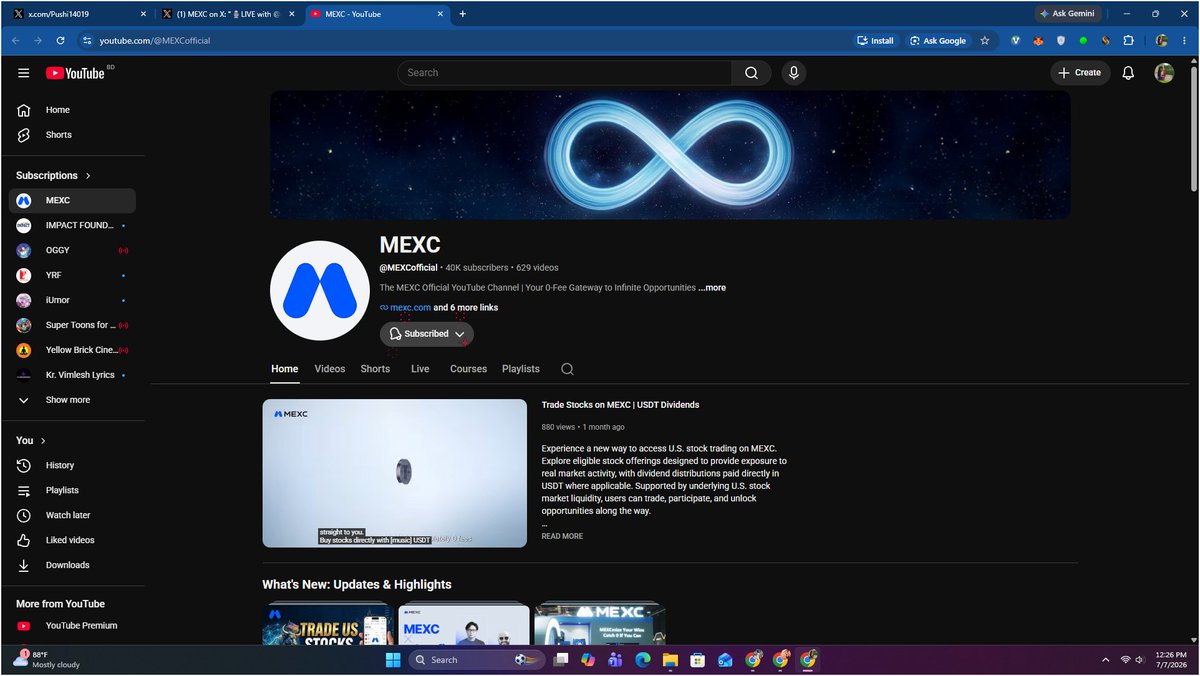Select the MEXC subscription in sidebar
The width and height of the screenshot is (1200, 676).
coord(72,200)
